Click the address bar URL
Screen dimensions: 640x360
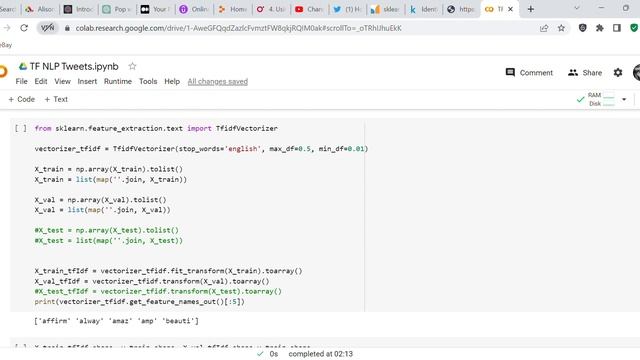pyautogui.click(x=238, y=28)
